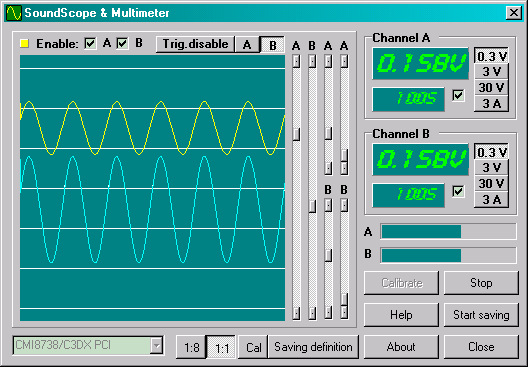Viewport: 528px width, 367px height.
Task: Click the greyed-out Calibrate button
Action: pyautogui.click(x=401, y=283)
